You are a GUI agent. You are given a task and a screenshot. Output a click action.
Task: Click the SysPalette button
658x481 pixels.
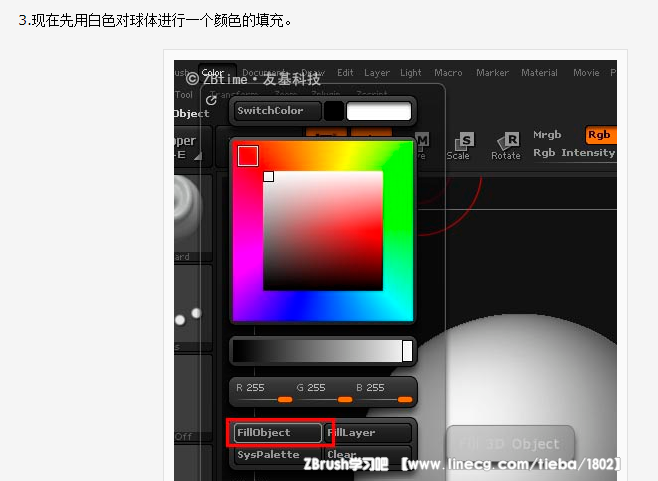tap(277, 455)
